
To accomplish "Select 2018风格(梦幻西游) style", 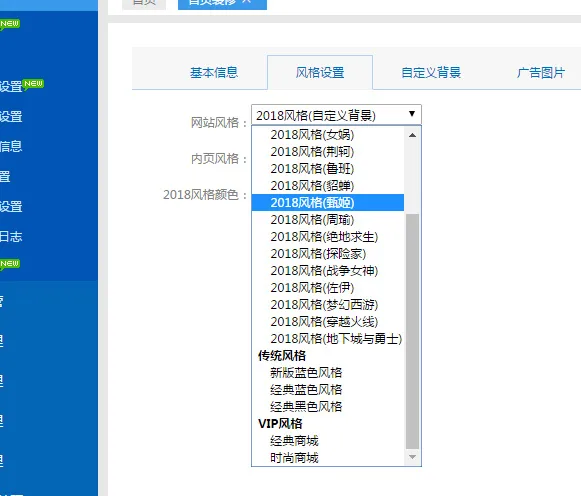I will click(328, 305).
